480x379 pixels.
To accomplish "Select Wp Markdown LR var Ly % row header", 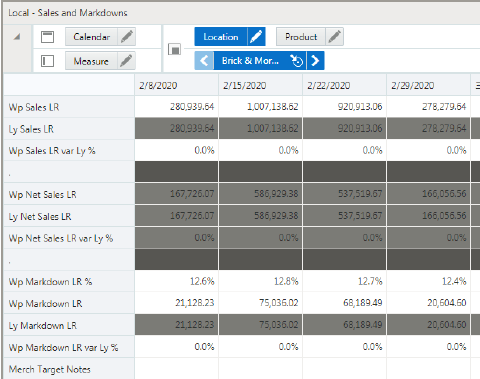I will (x=69, y=347).
